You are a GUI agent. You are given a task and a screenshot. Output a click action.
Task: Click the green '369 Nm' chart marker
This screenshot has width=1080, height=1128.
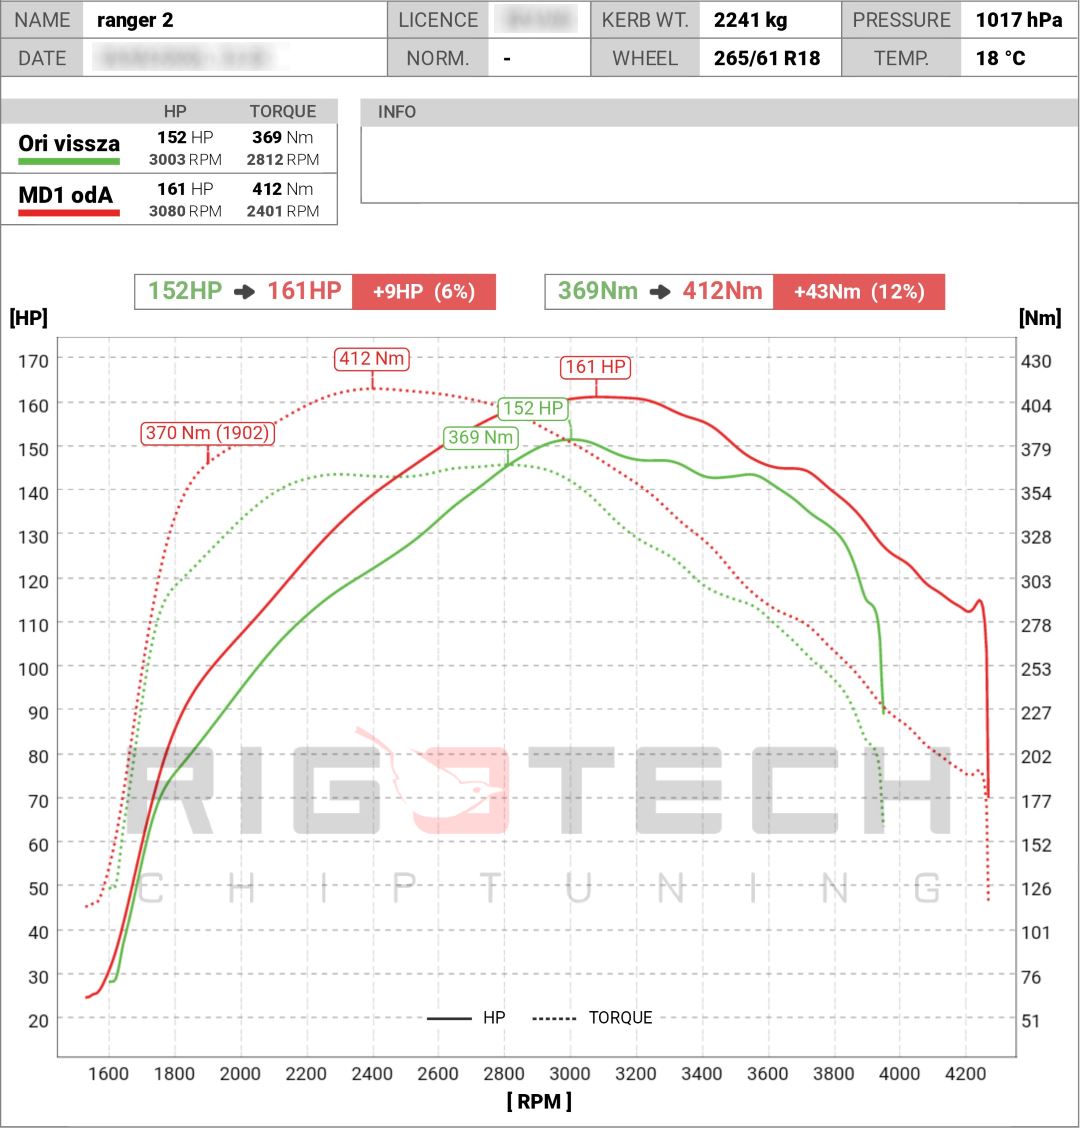point(481,437)
